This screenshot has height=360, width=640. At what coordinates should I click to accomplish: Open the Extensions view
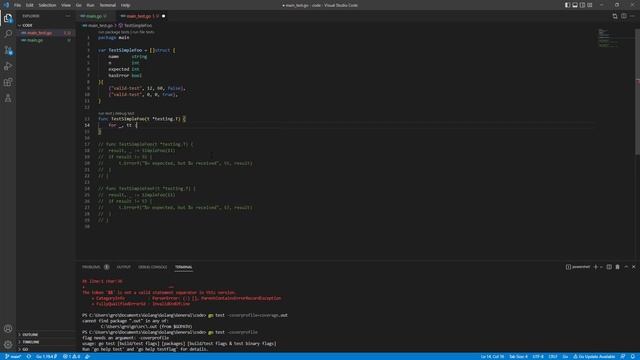coord(8,82)
